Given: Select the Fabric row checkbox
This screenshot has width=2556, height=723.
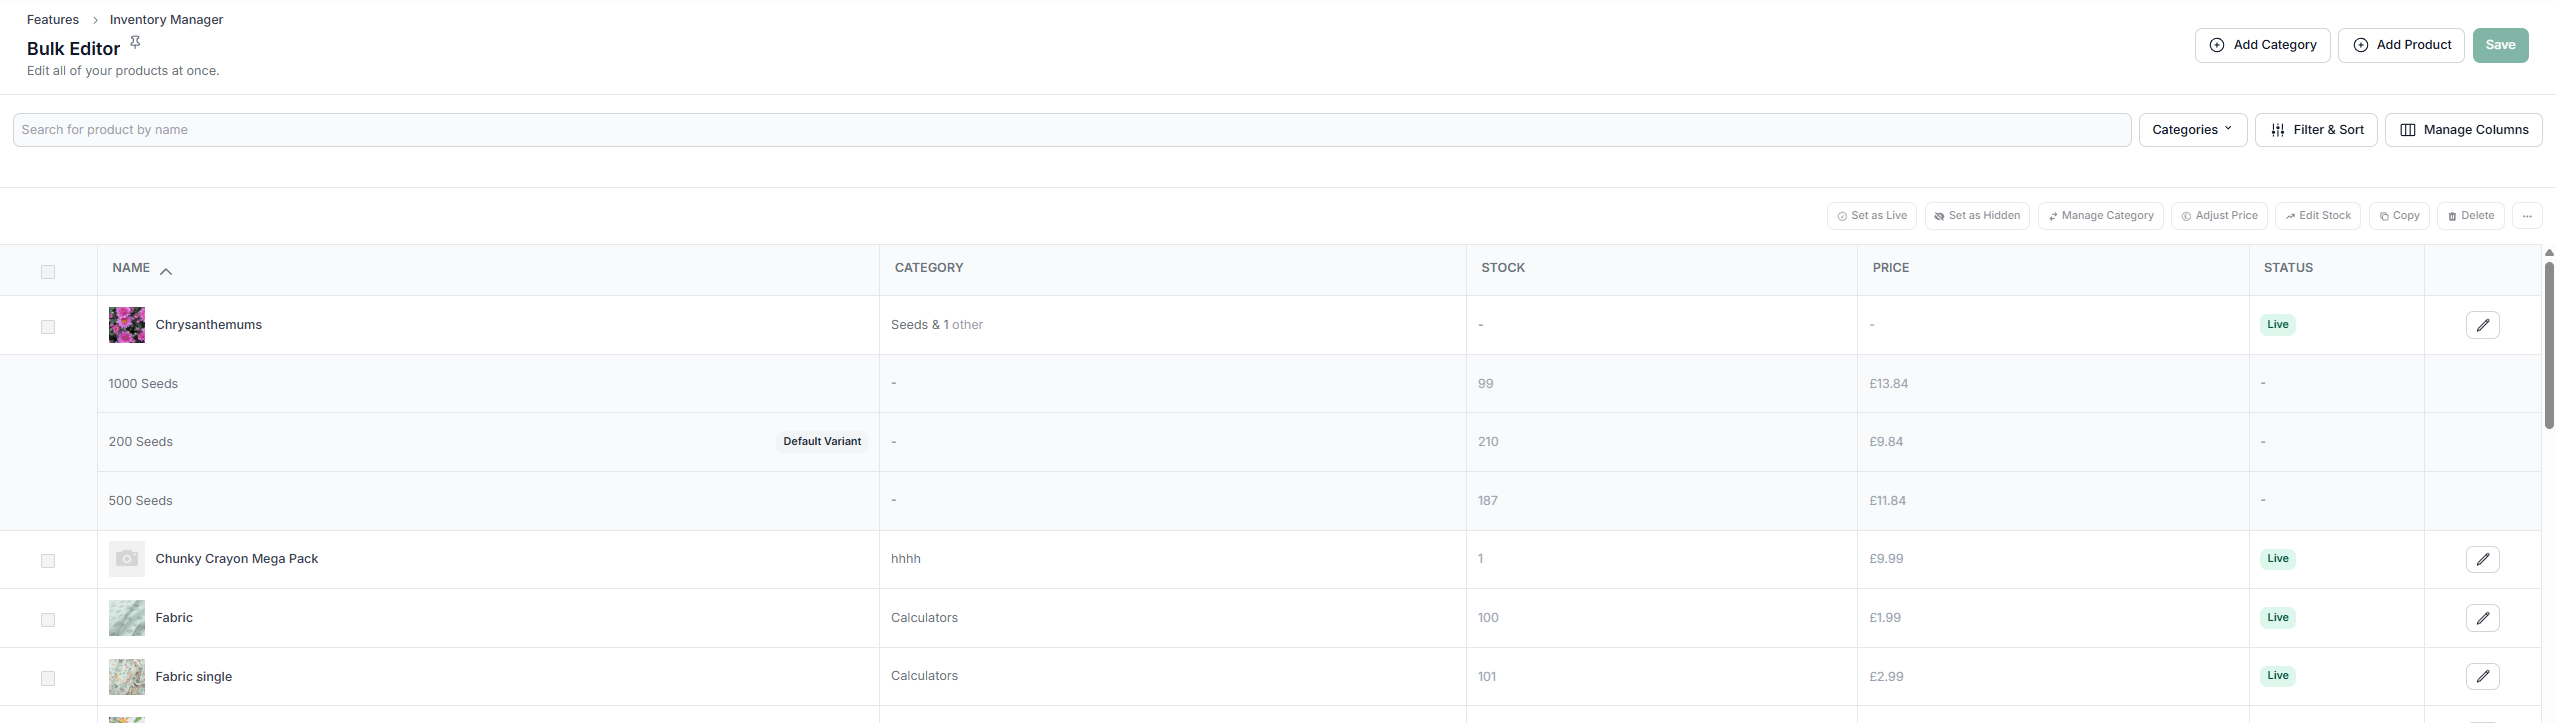Looking at the screenshot, I should tap(48, 619).
